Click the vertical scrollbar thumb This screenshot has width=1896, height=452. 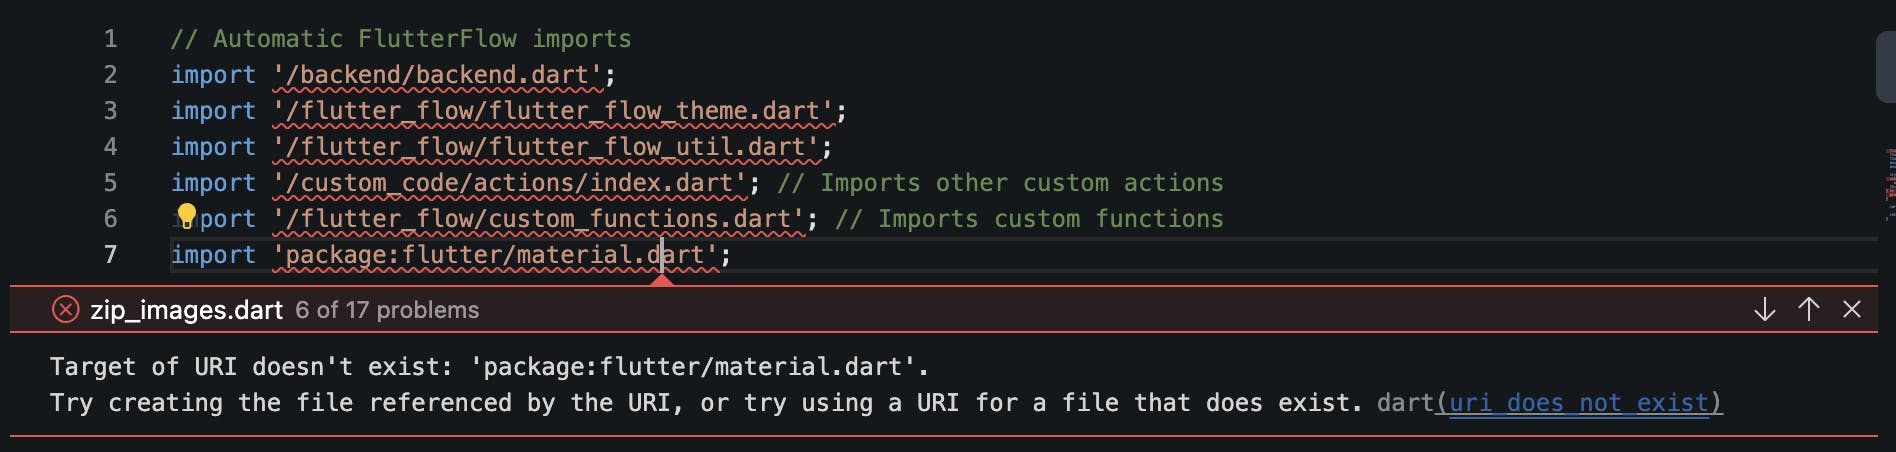pyautogui.click(x=1886, y=67)
